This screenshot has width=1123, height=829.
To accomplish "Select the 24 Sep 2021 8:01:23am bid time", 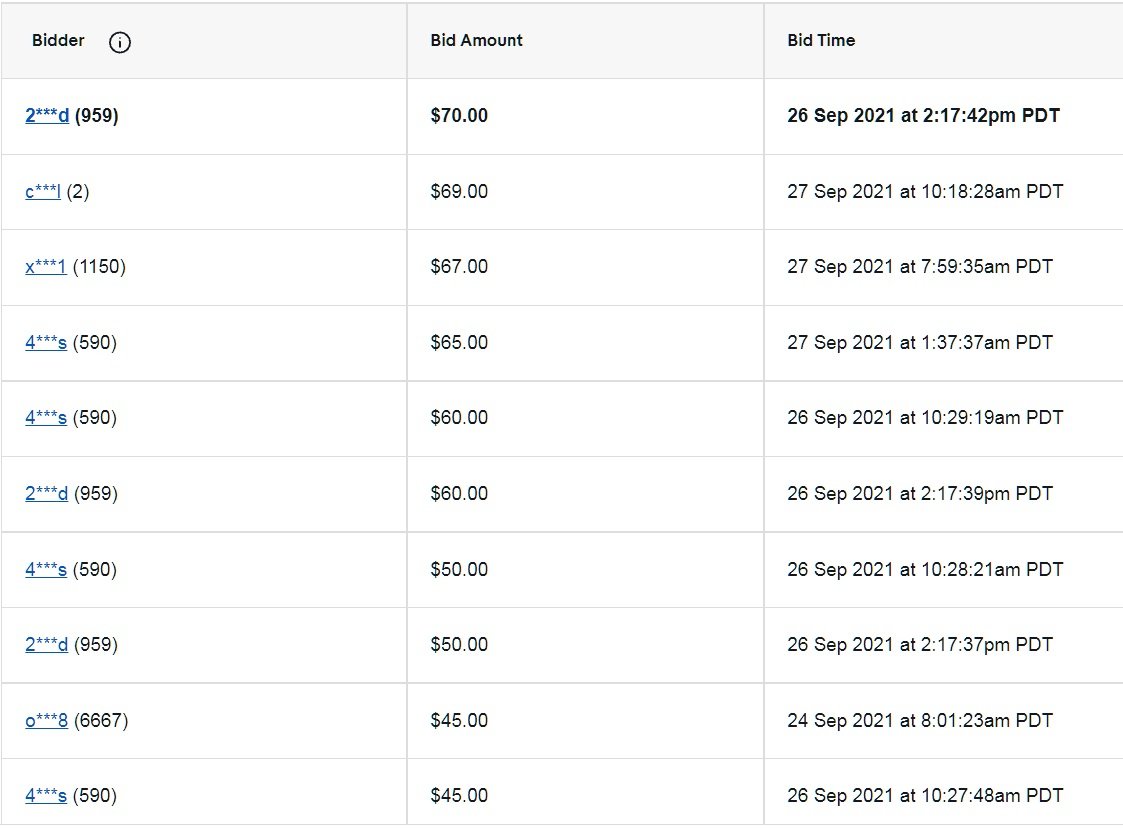I will pos(920,721).
